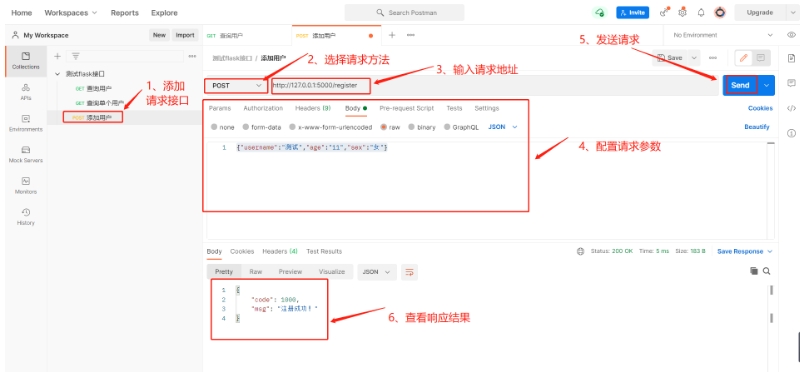Switch to the Pre-request Script tab
The image size is (800, 372).
407,108
